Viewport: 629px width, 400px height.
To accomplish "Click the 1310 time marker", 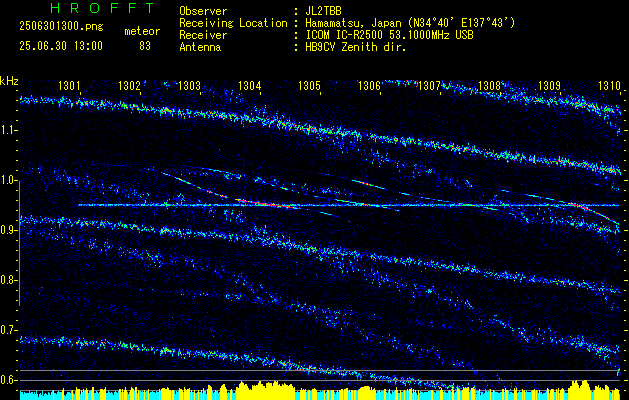I will click(x=610, y=85).
